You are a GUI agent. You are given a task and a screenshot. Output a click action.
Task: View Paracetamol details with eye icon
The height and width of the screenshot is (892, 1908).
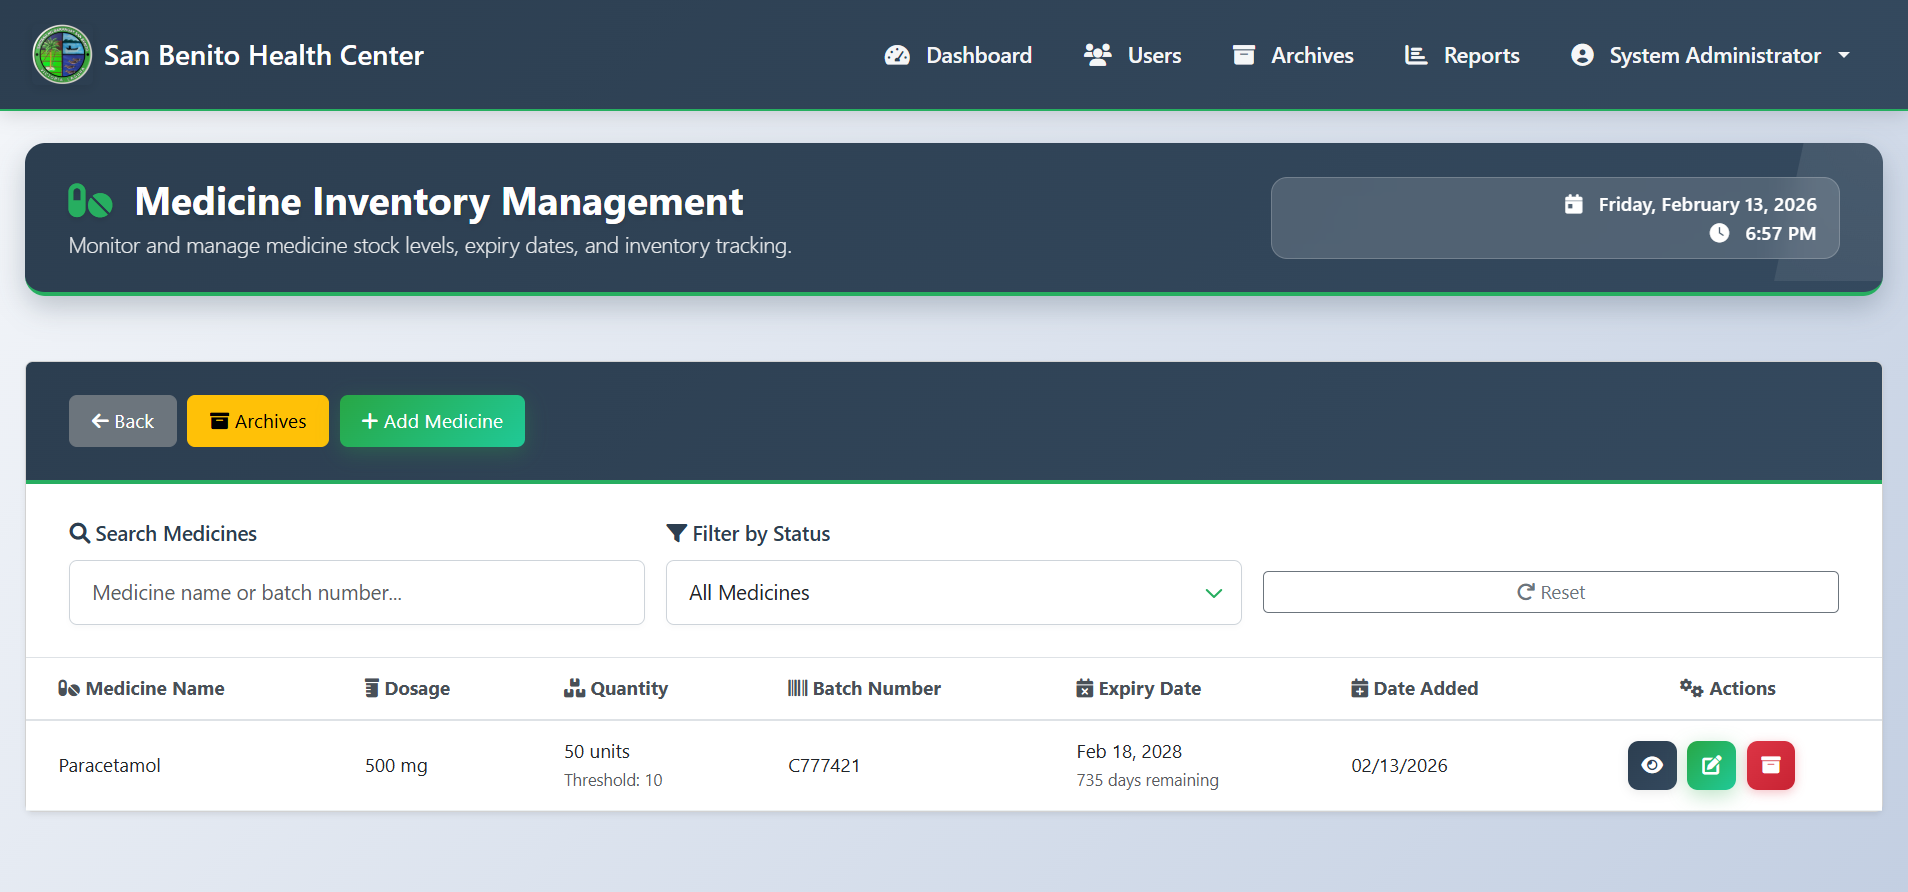point(1652,765)
